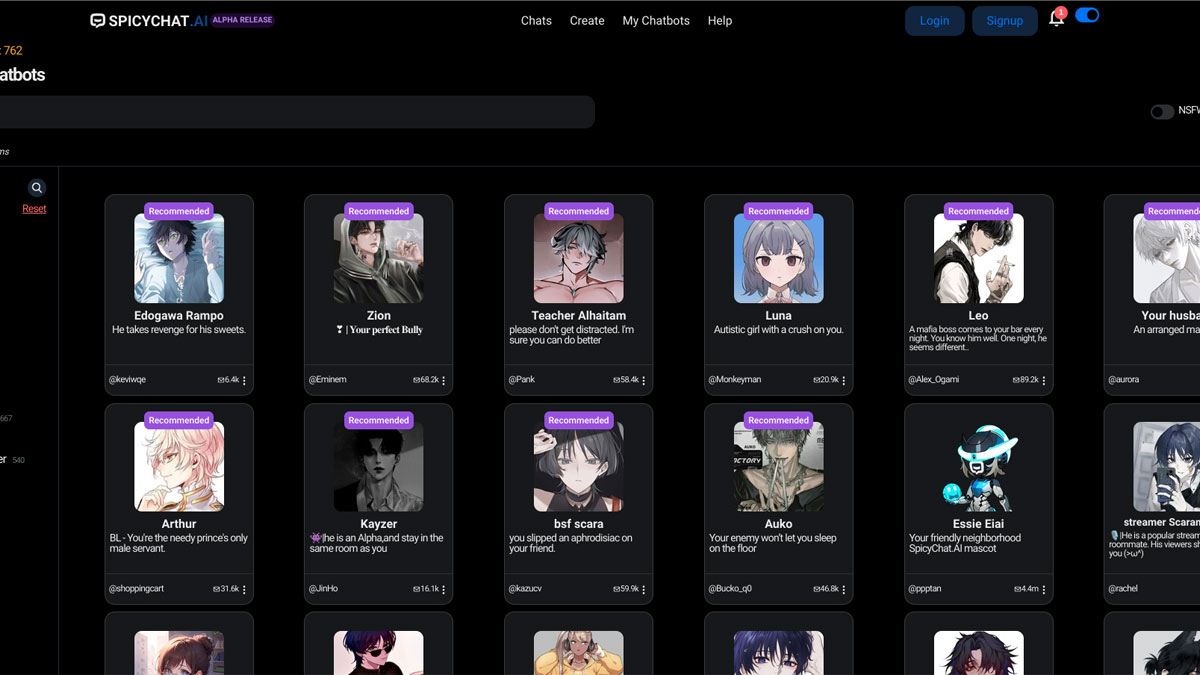Open the Kayzer card's three-dot menu
Screen dimensions: 1200x675
click(444, 590)
